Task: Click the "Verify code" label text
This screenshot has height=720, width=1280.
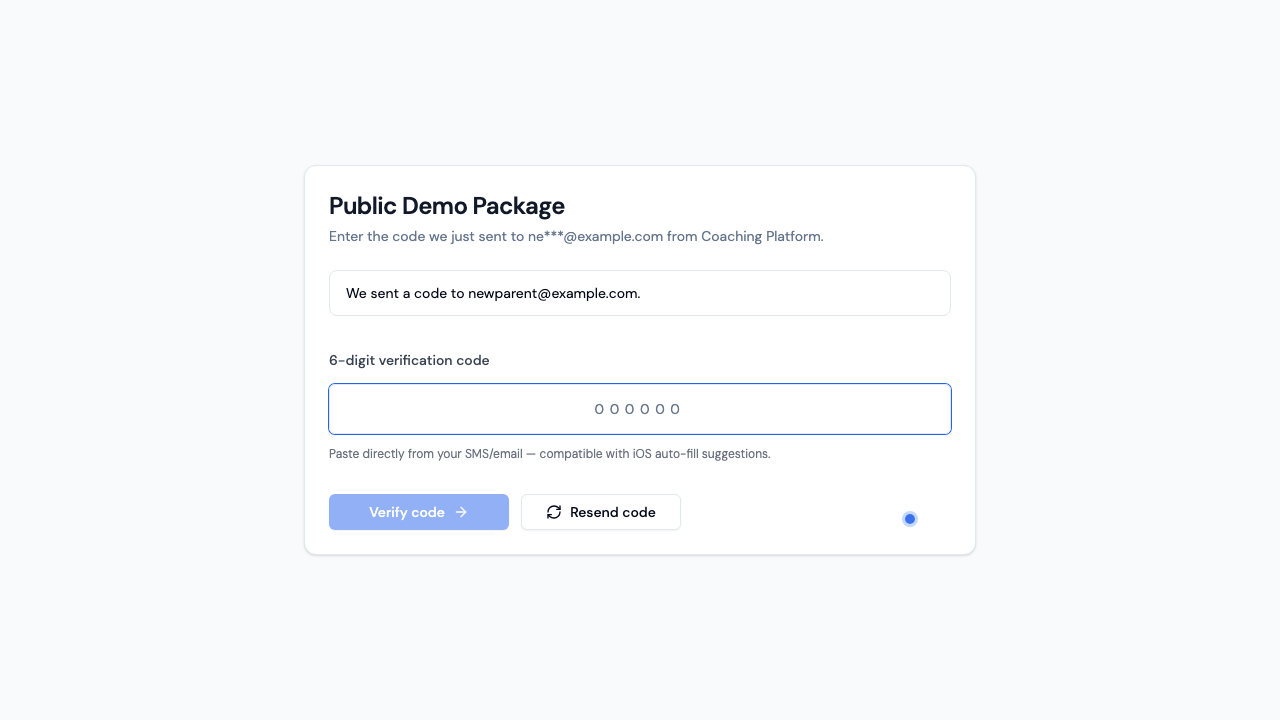Action: point(406,512)
